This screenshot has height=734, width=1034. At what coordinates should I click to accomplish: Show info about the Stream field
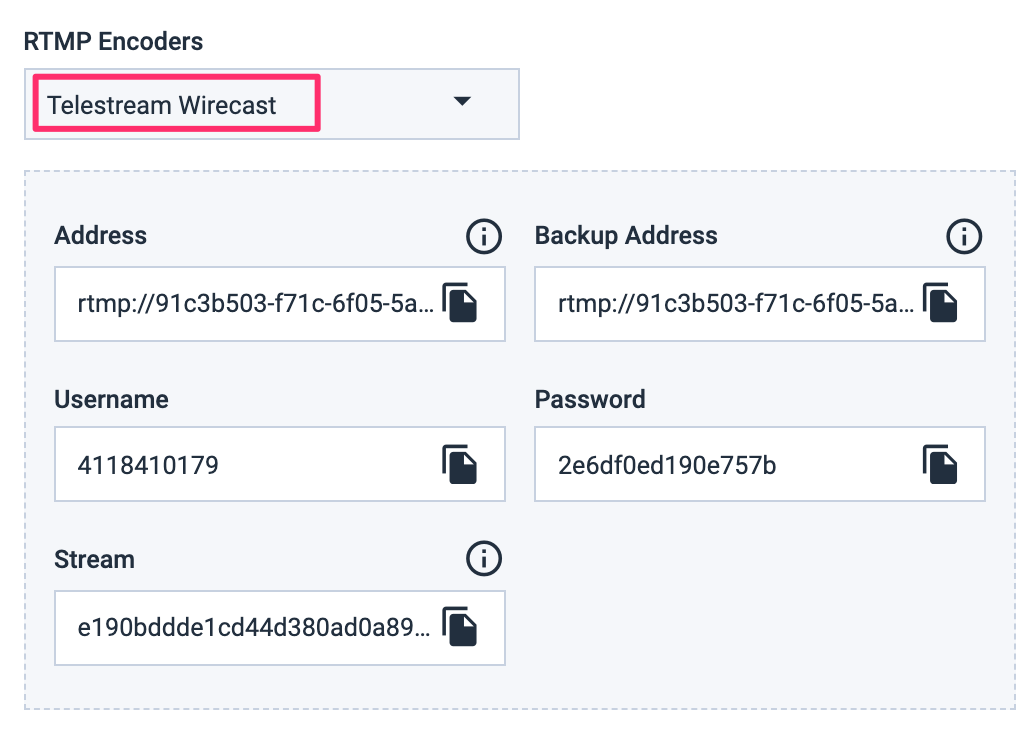click(484, 559)
